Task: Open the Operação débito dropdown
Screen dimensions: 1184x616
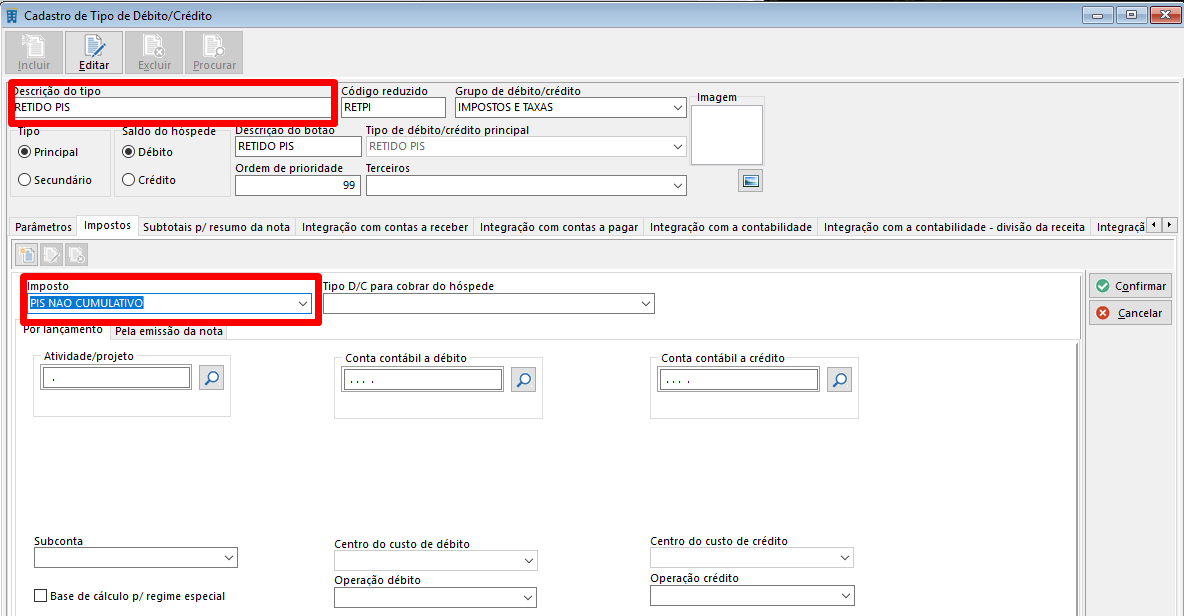Action: tap(528, 597)
